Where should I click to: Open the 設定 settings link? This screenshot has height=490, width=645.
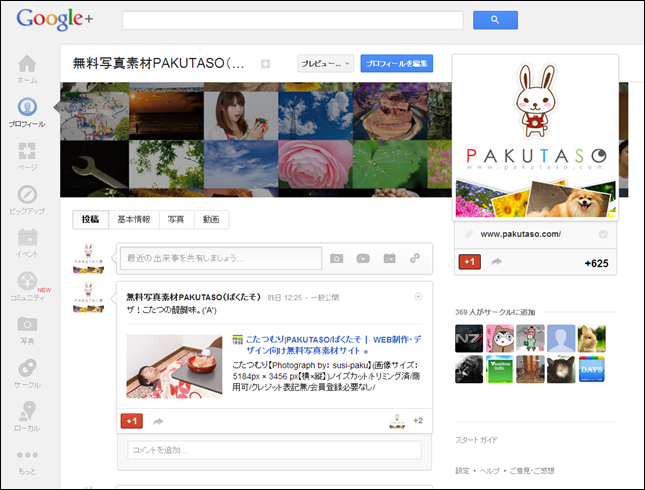click(462, 471)
